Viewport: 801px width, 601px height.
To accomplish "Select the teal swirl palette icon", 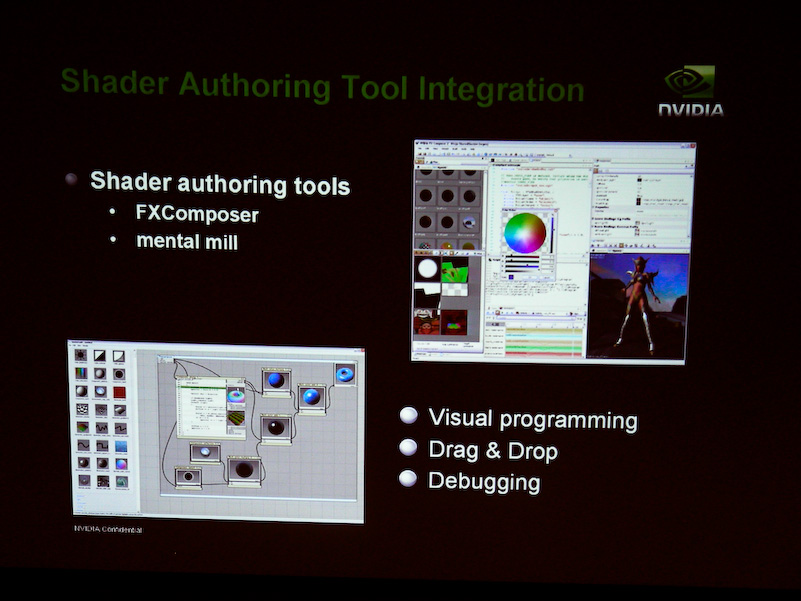I will 122,482.
